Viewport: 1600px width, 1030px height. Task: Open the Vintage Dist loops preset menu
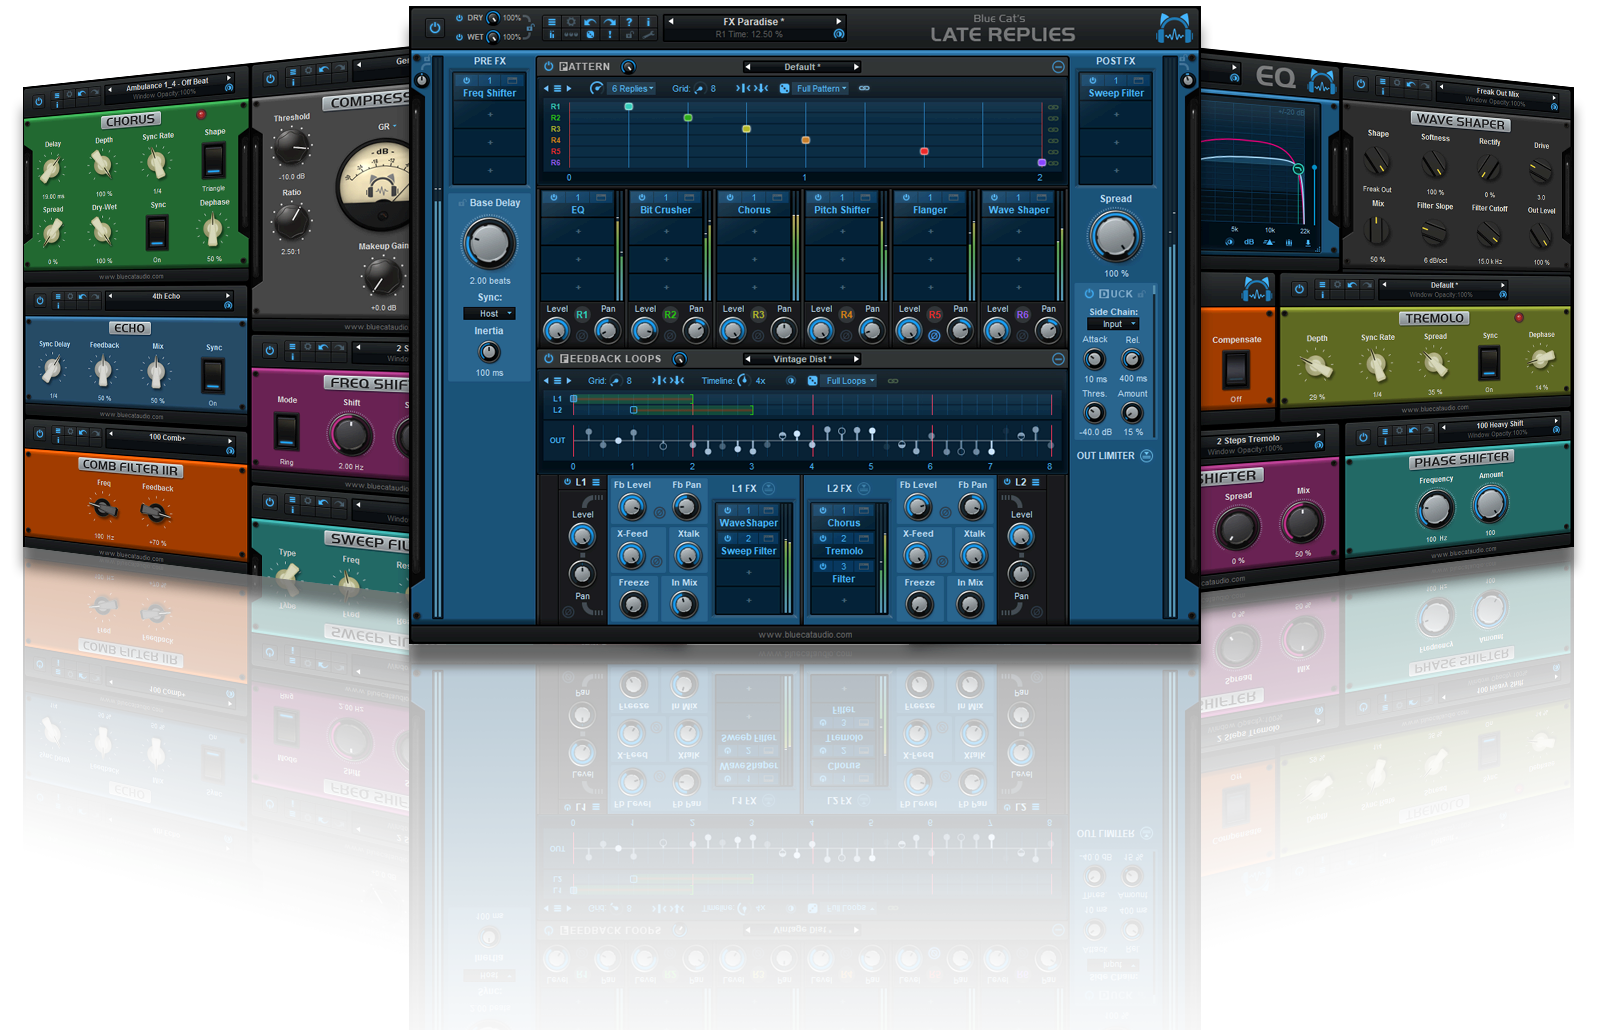[802, 359]
